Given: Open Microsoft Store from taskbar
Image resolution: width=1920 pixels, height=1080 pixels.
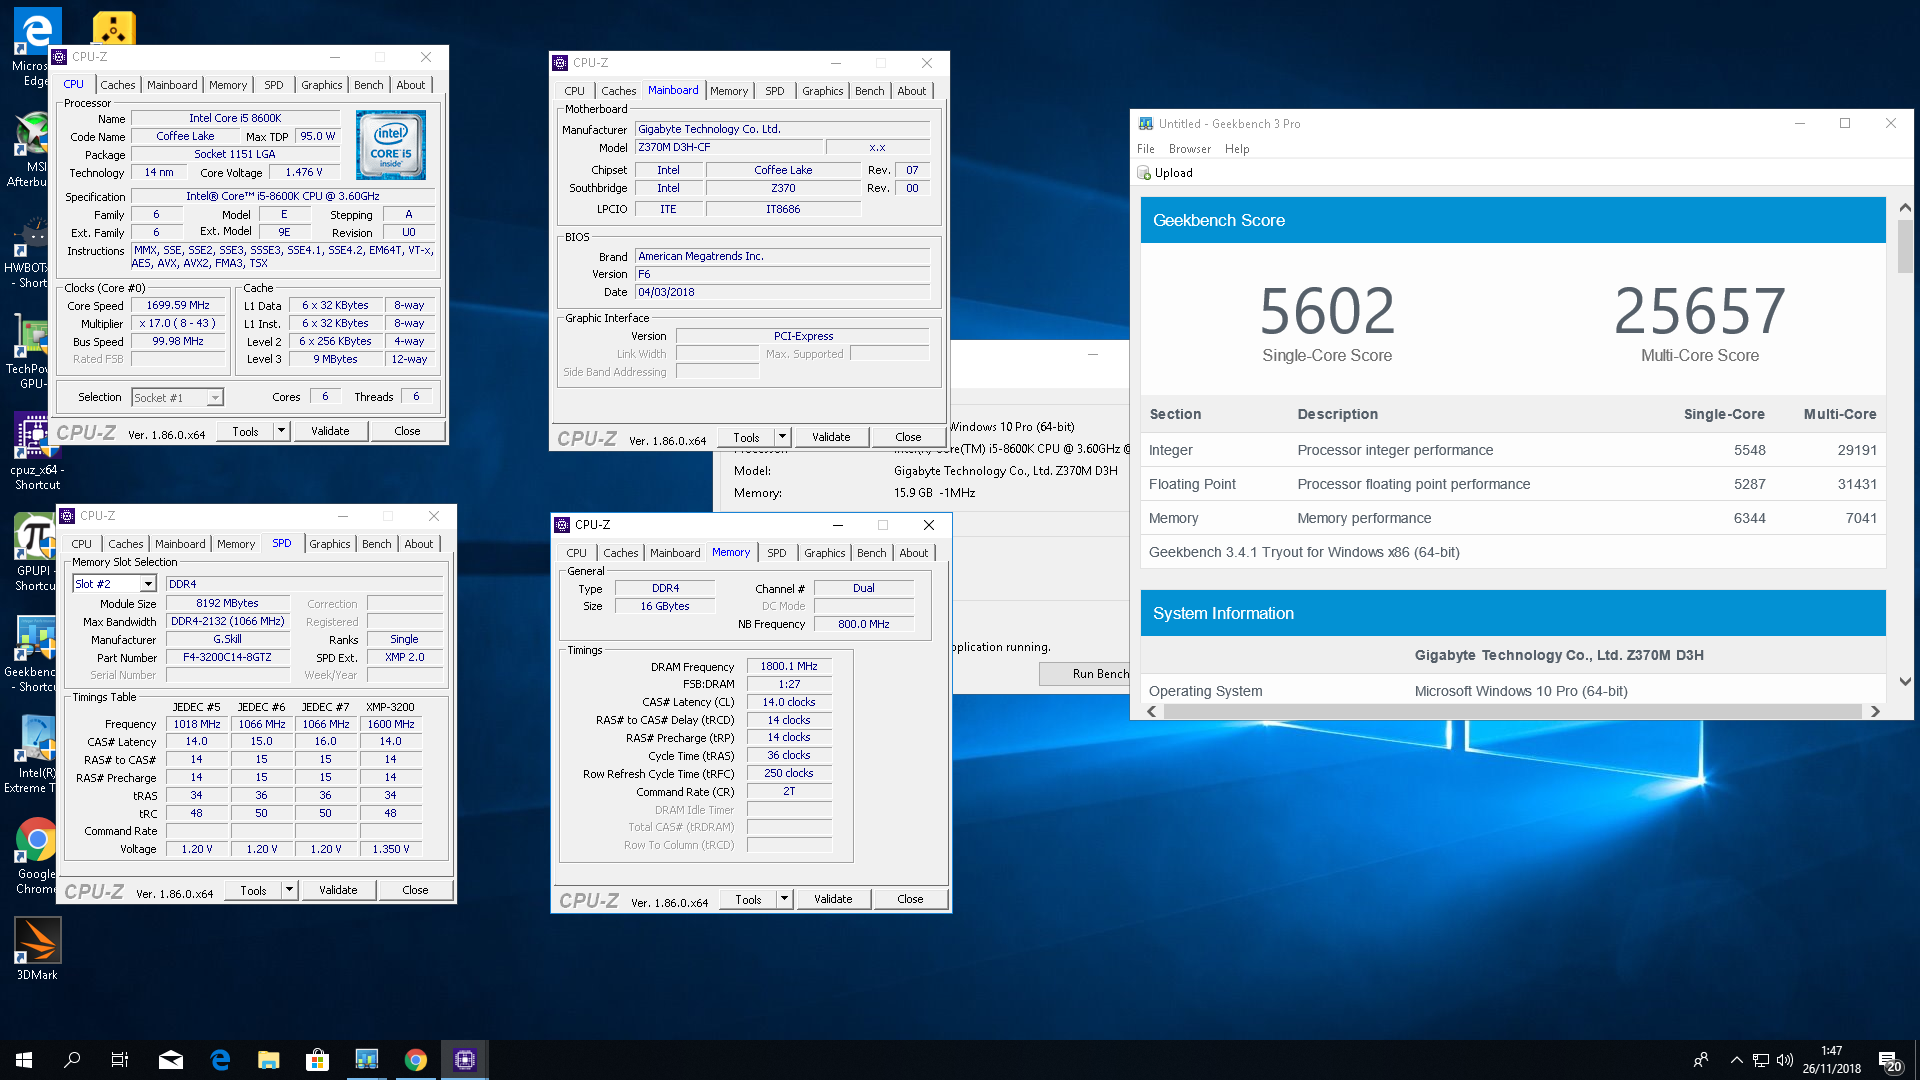Looking at the screenshot, I should [318, 1060].
